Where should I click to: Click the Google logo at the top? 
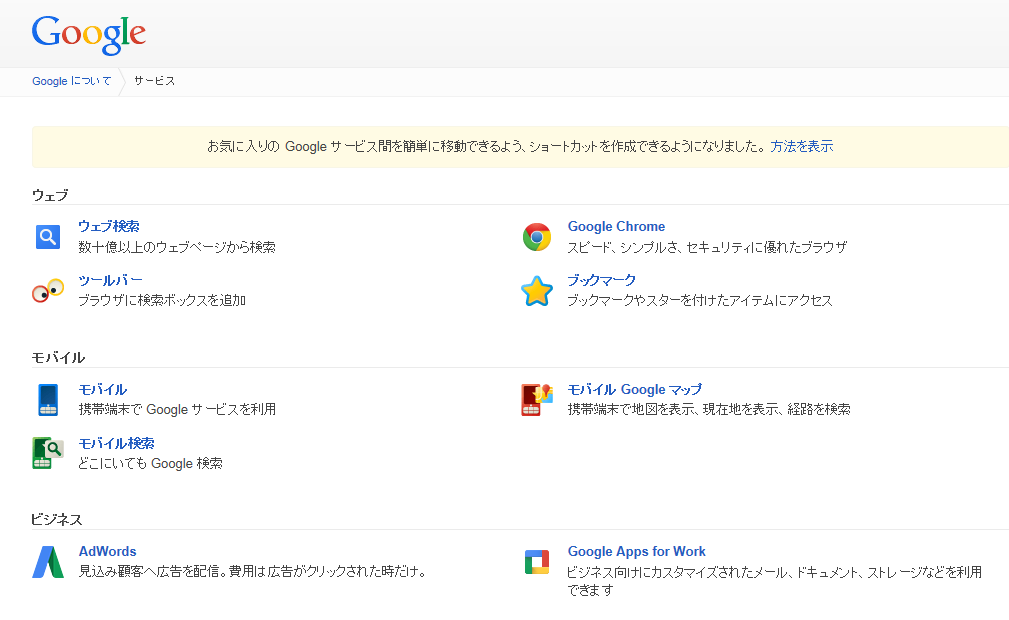88,34
